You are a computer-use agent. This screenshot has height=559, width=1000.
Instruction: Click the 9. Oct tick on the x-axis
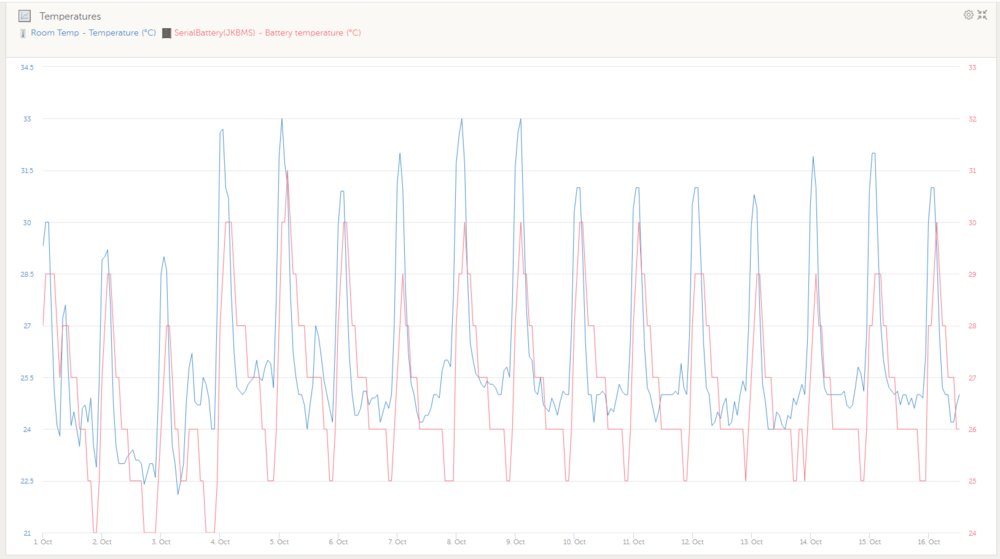[x=515, y=542]
